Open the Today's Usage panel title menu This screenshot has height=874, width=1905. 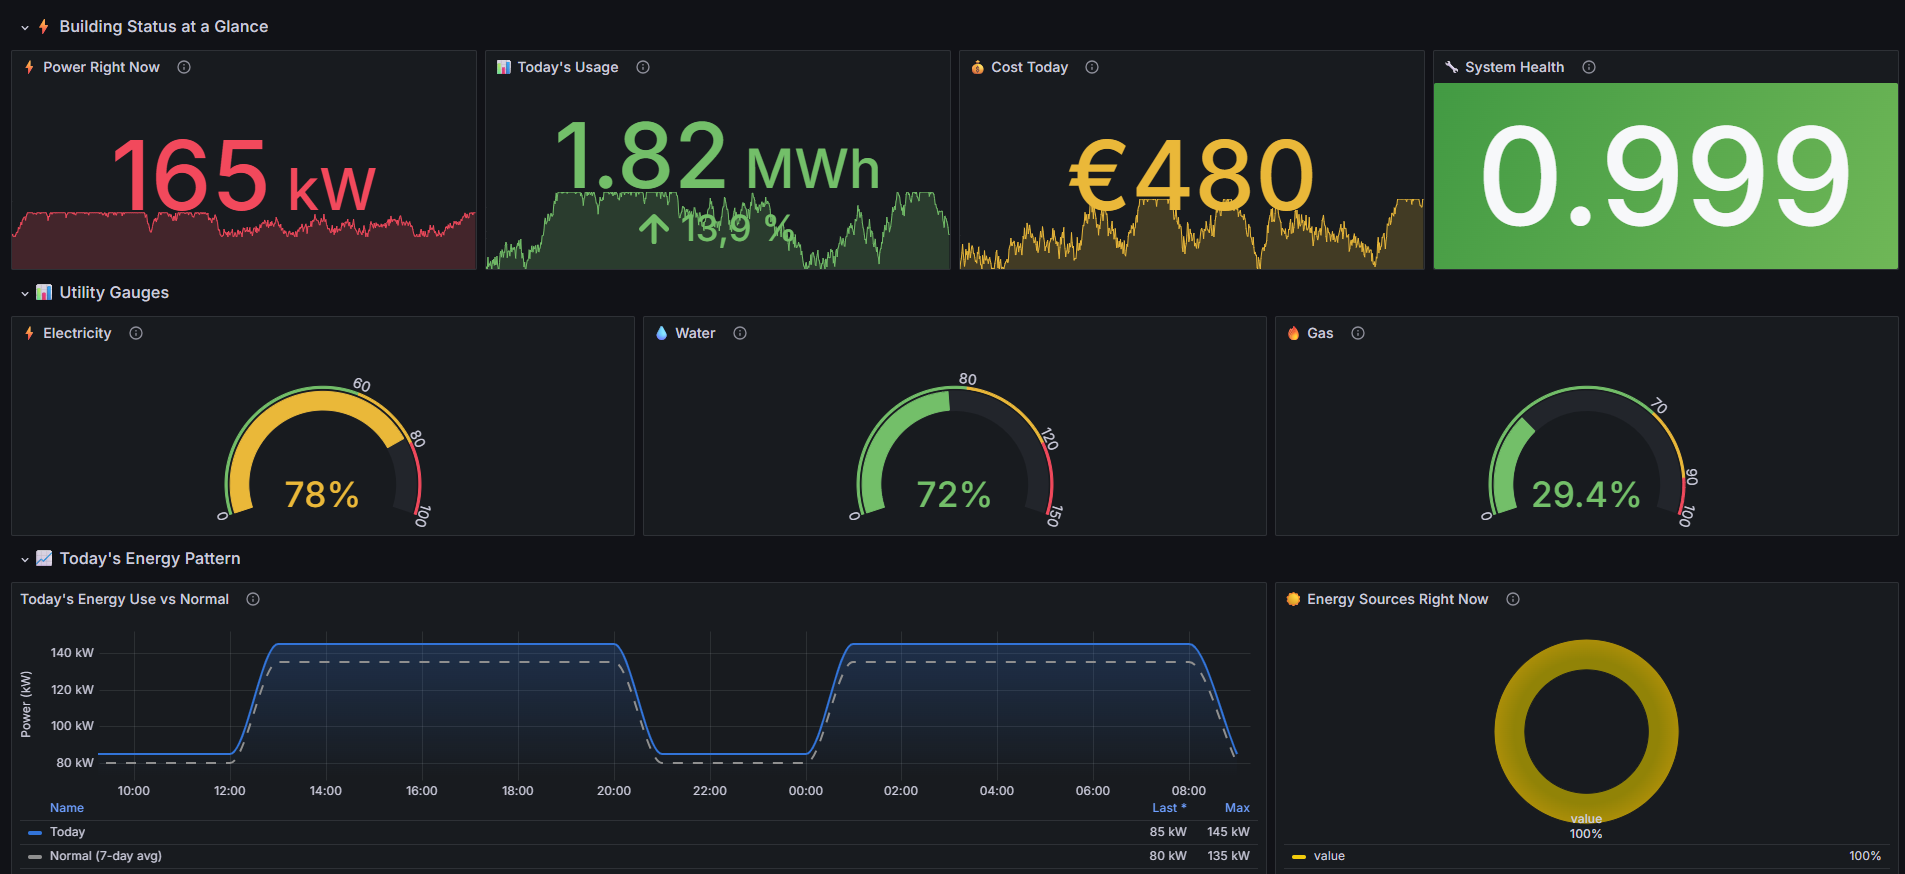click(x=567, y=67)
